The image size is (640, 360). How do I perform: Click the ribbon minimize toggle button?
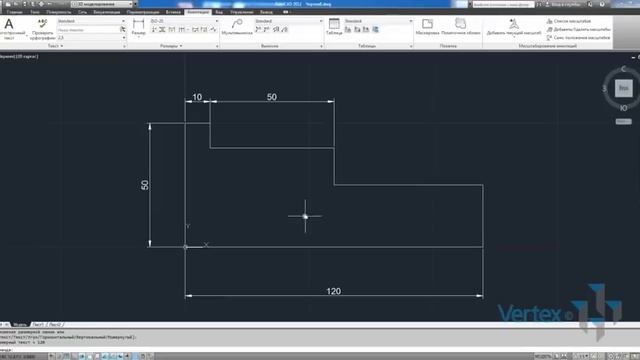coord(285,12)
